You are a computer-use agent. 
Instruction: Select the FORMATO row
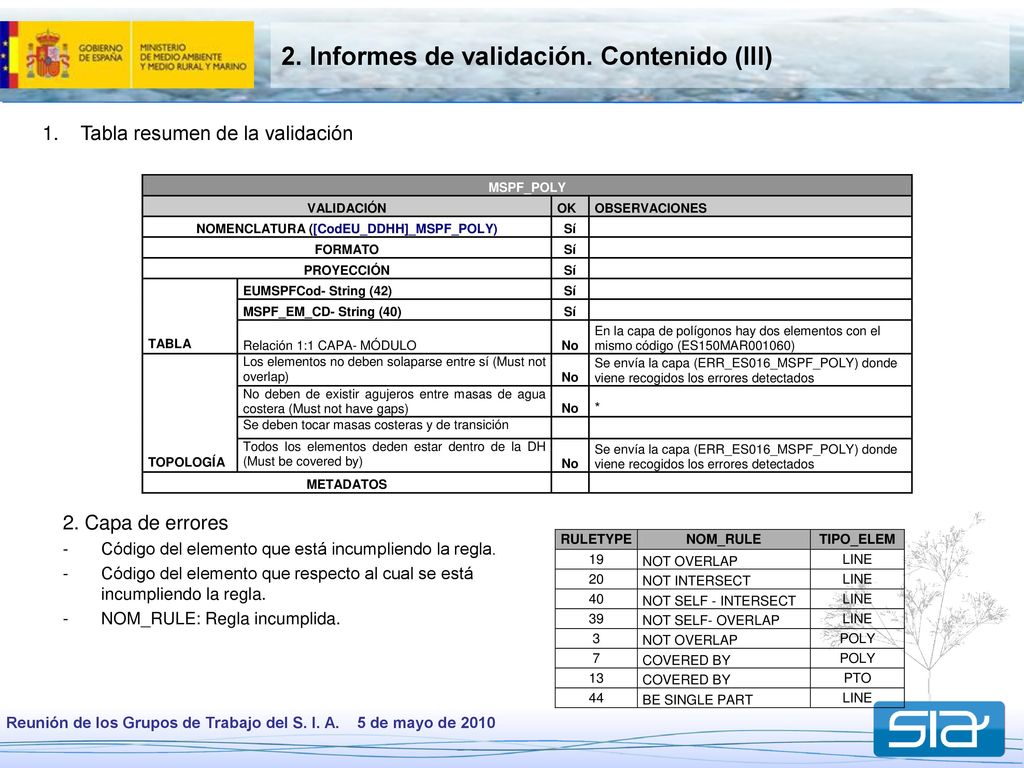point(526,249)
